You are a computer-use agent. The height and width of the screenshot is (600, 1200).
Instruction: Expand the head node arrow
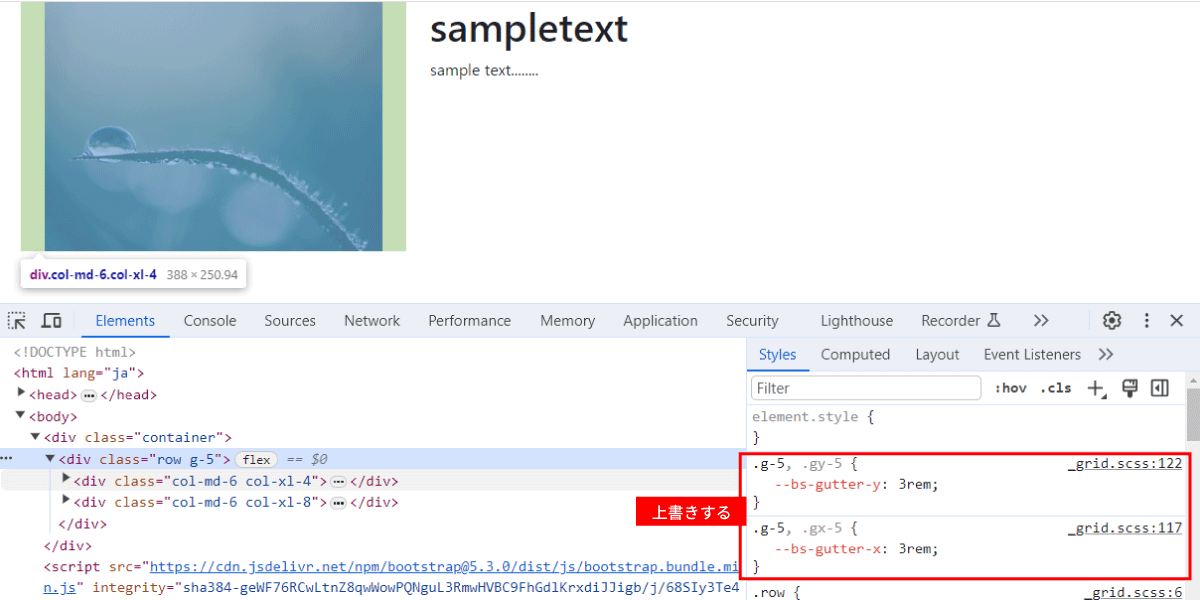click(22, 394)
